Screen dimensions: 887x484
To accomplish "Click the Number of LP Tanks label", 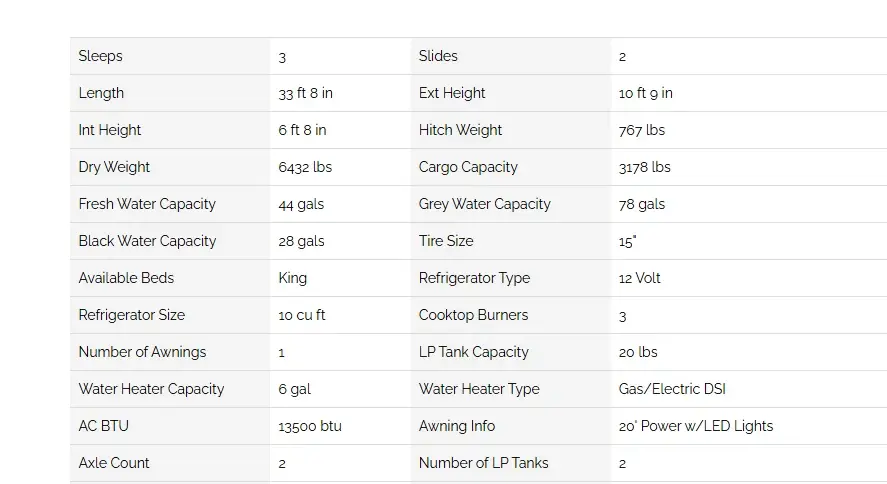I will tap(483, 463).
